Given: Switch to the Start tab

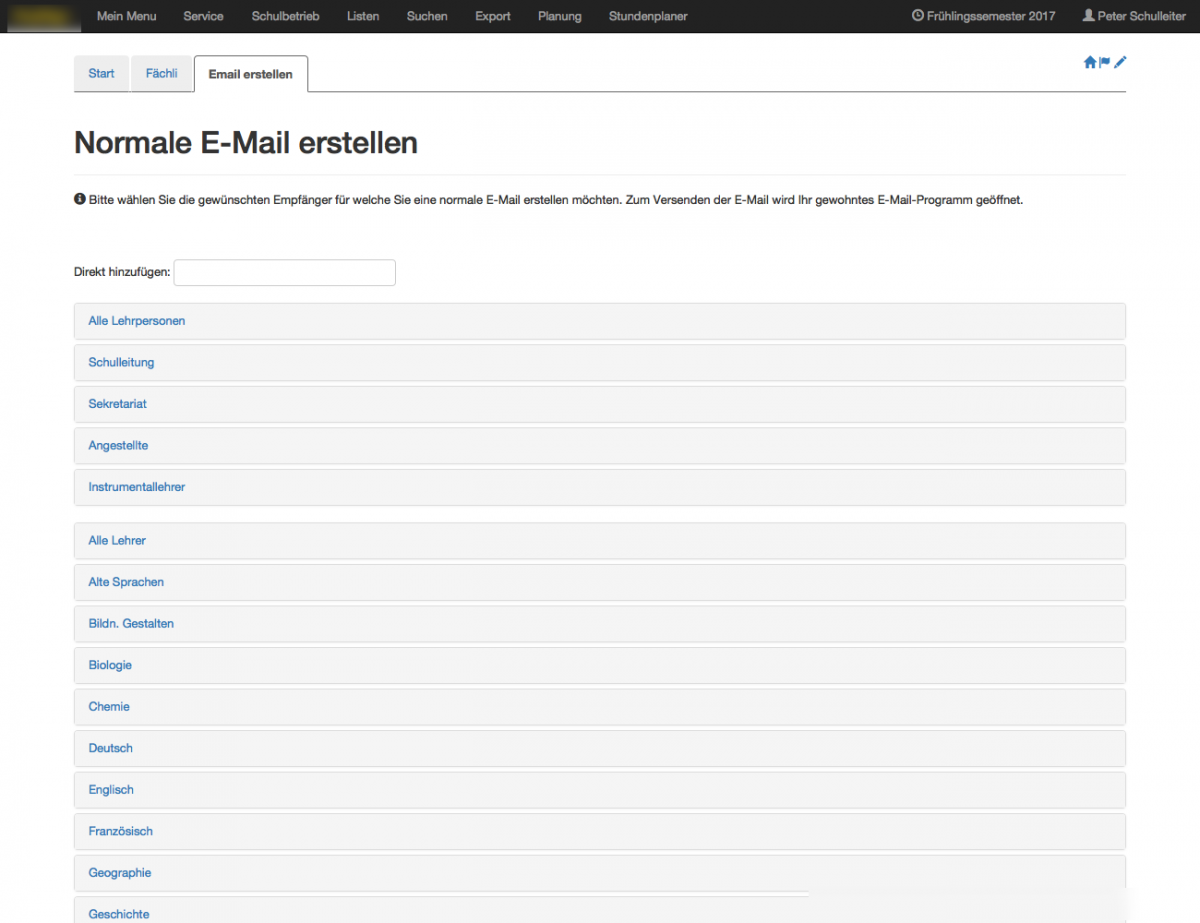Looking at the screenshot, I should (101, 74).
